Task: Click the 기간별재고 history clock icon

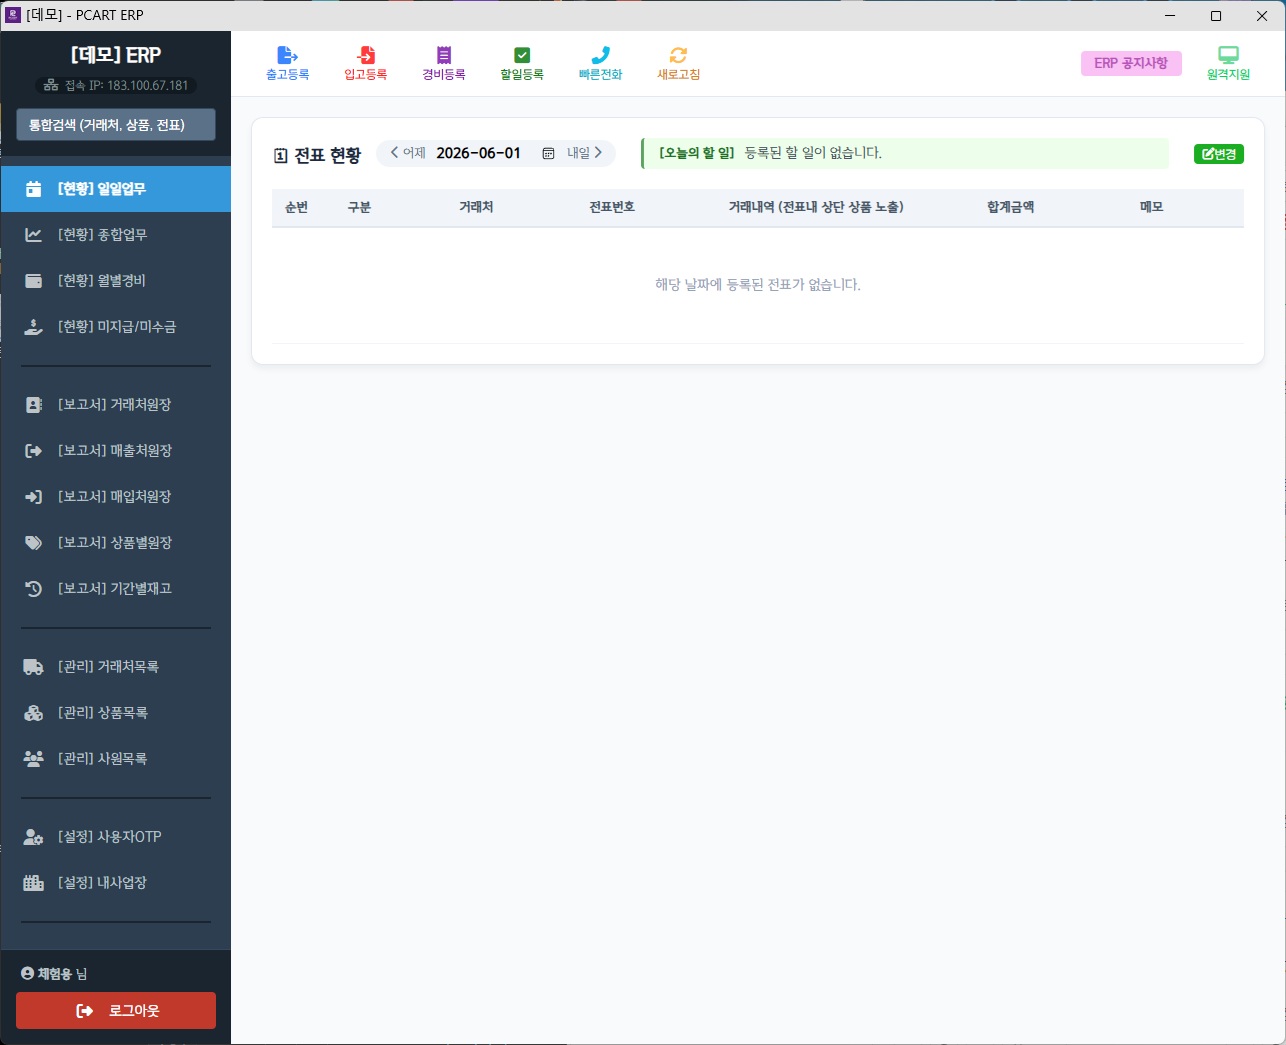Action: [x=33, y=589]
